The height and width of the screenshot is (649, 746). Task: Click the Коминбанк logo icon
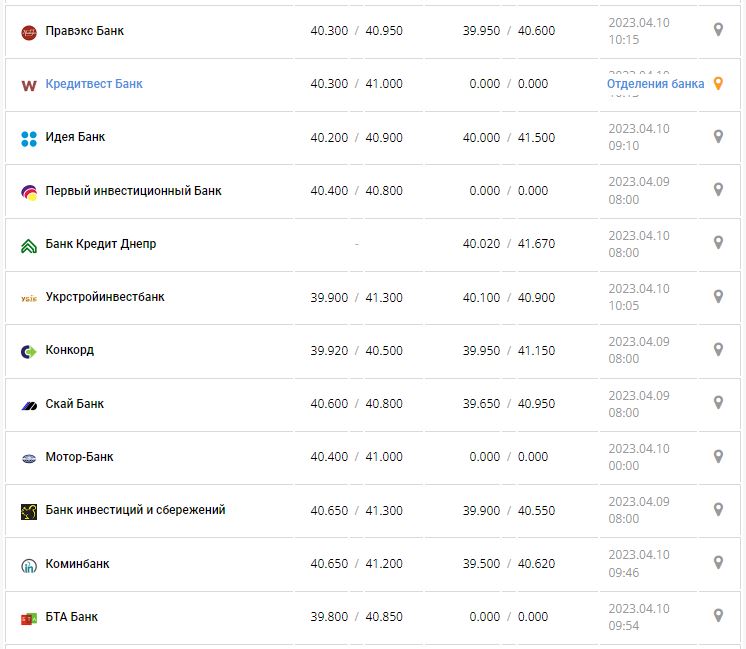29,565
